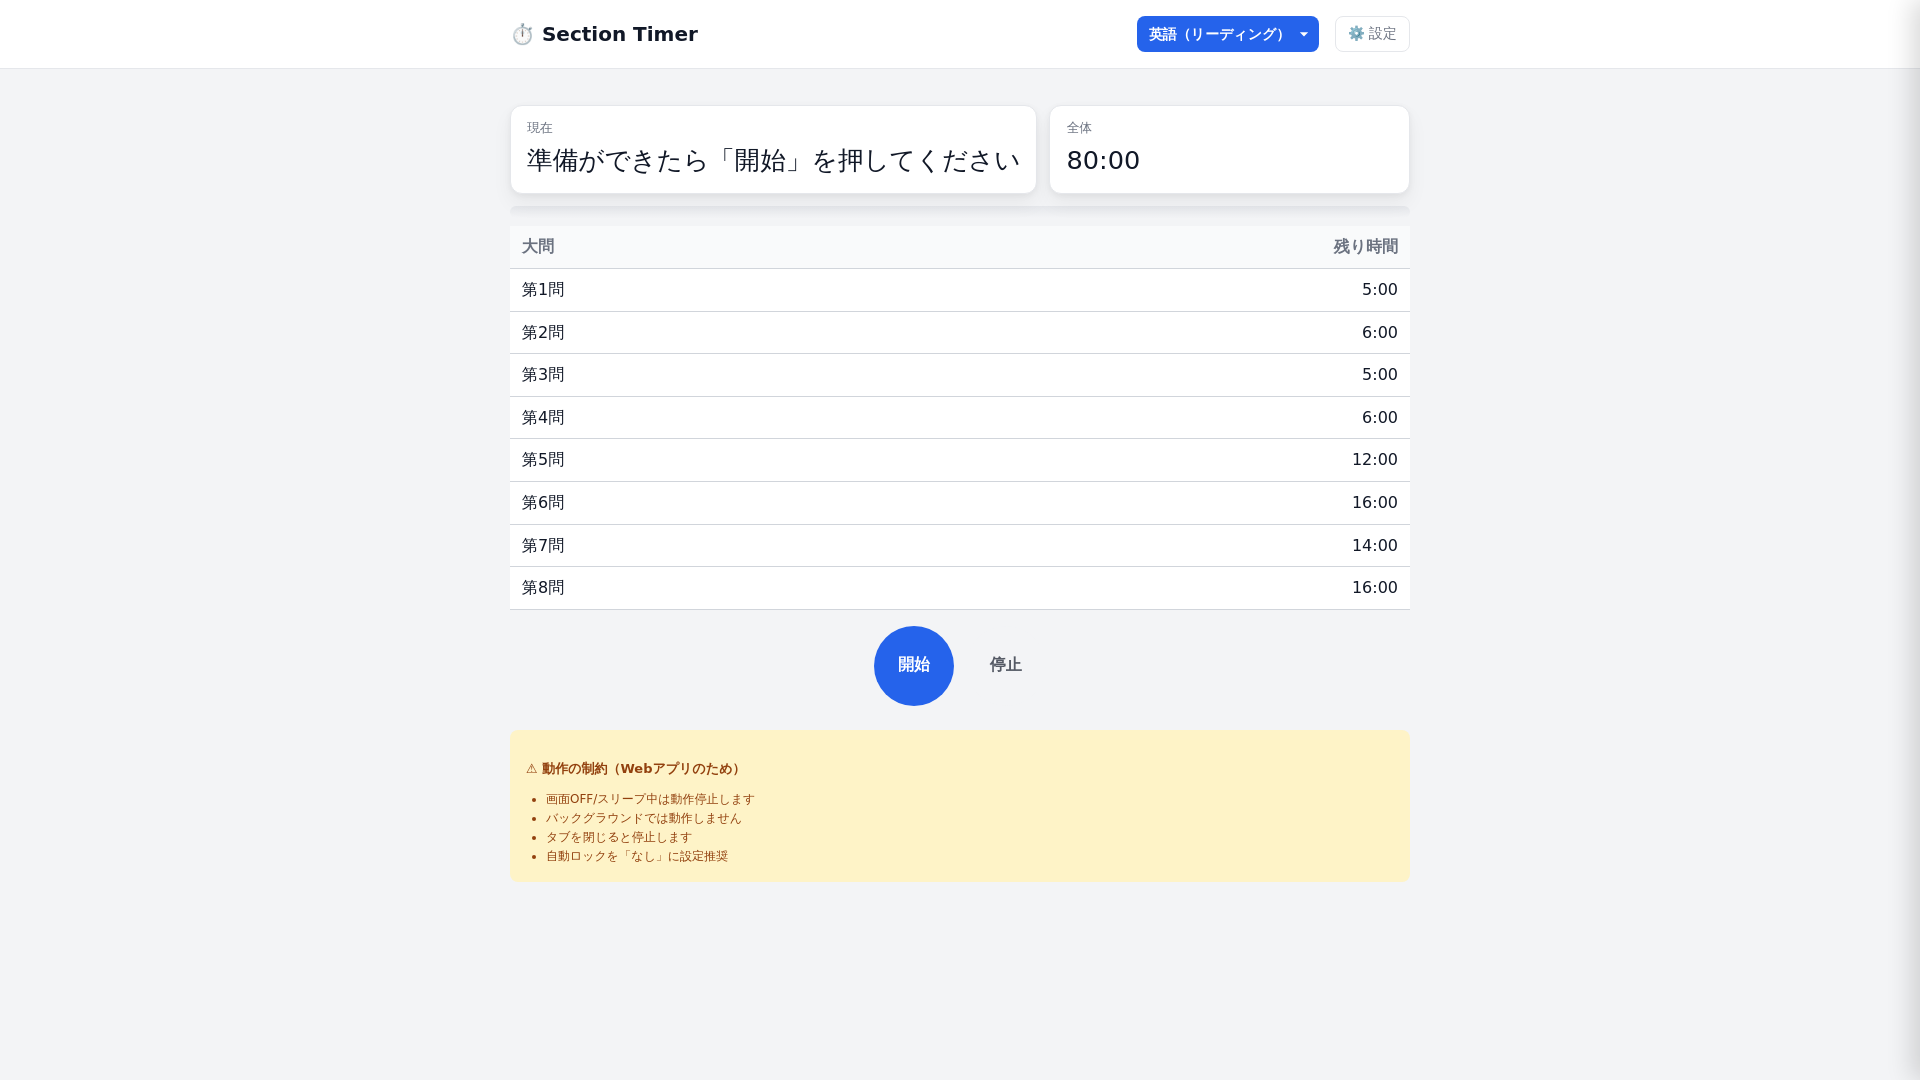Click the タブを閉じると停止します note

coord(619,837)
